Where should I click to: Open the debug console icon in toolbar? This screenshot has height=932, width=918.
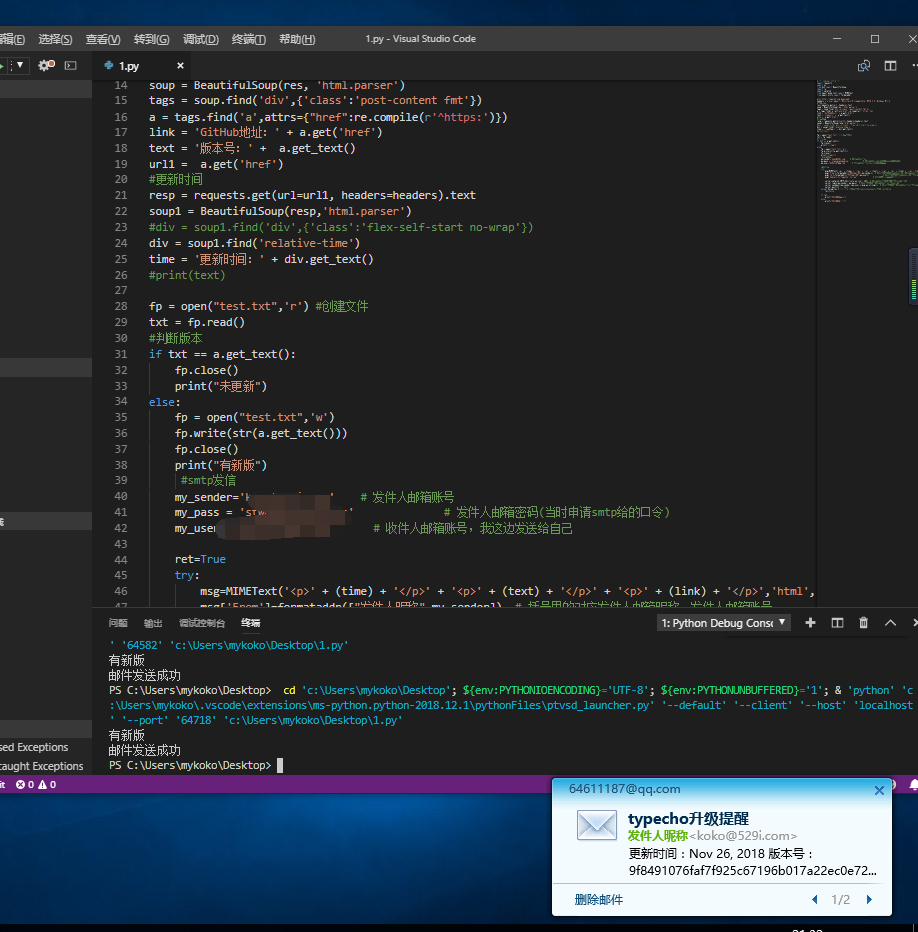(70, 65)
